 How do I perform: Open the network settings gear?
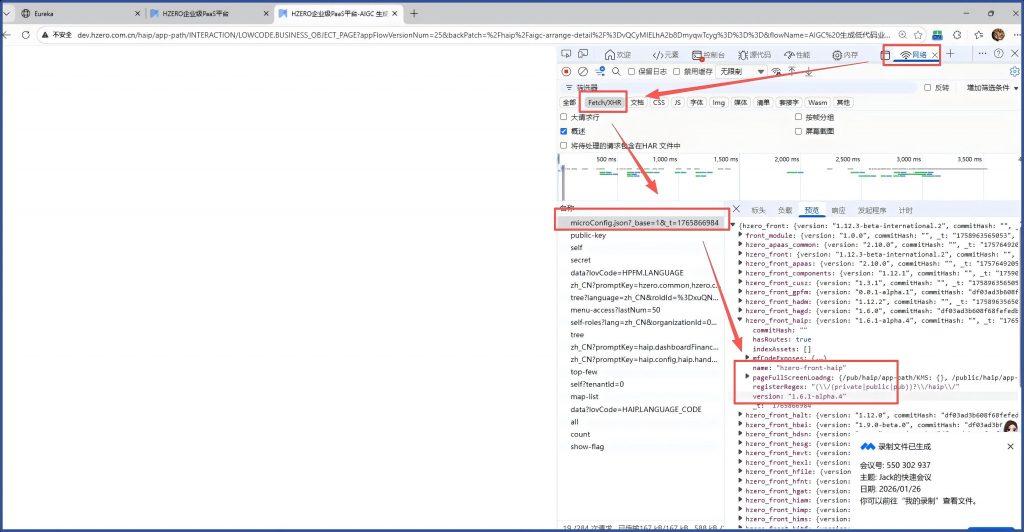[1013, 71]
